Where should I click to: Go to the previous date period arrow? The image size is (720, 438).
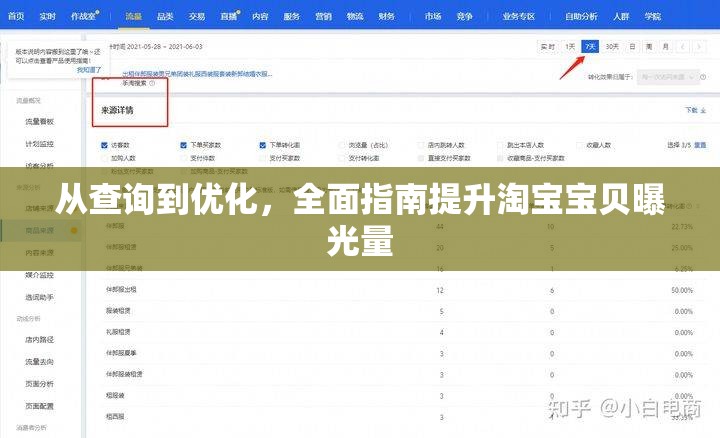(683, 47)
